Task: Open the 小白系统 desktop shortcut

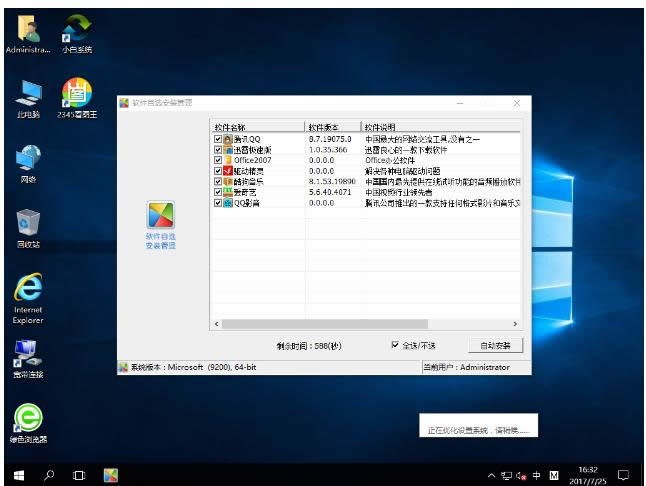Action: pyautogui.click(x=77, y=28)
